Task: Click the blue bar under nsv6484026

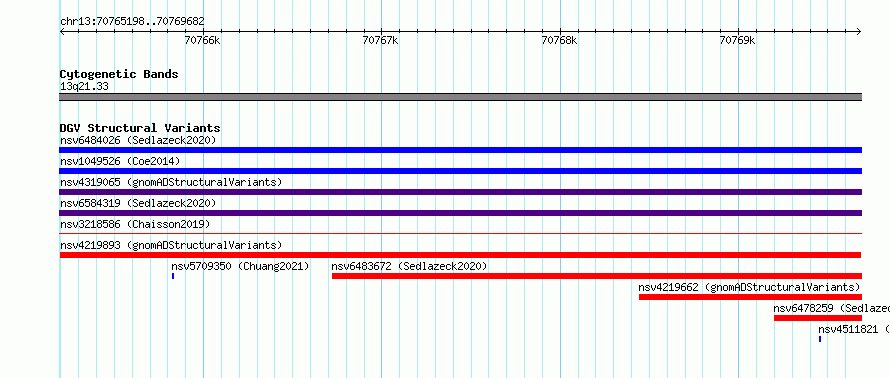Action: pos(460,150)
